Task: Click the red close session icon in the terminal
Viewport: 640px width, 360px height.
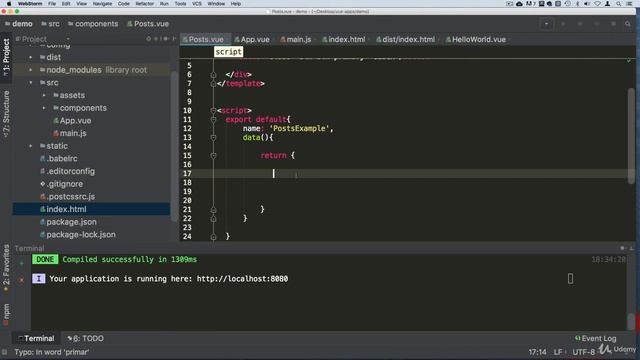Action: coord(22,280)
